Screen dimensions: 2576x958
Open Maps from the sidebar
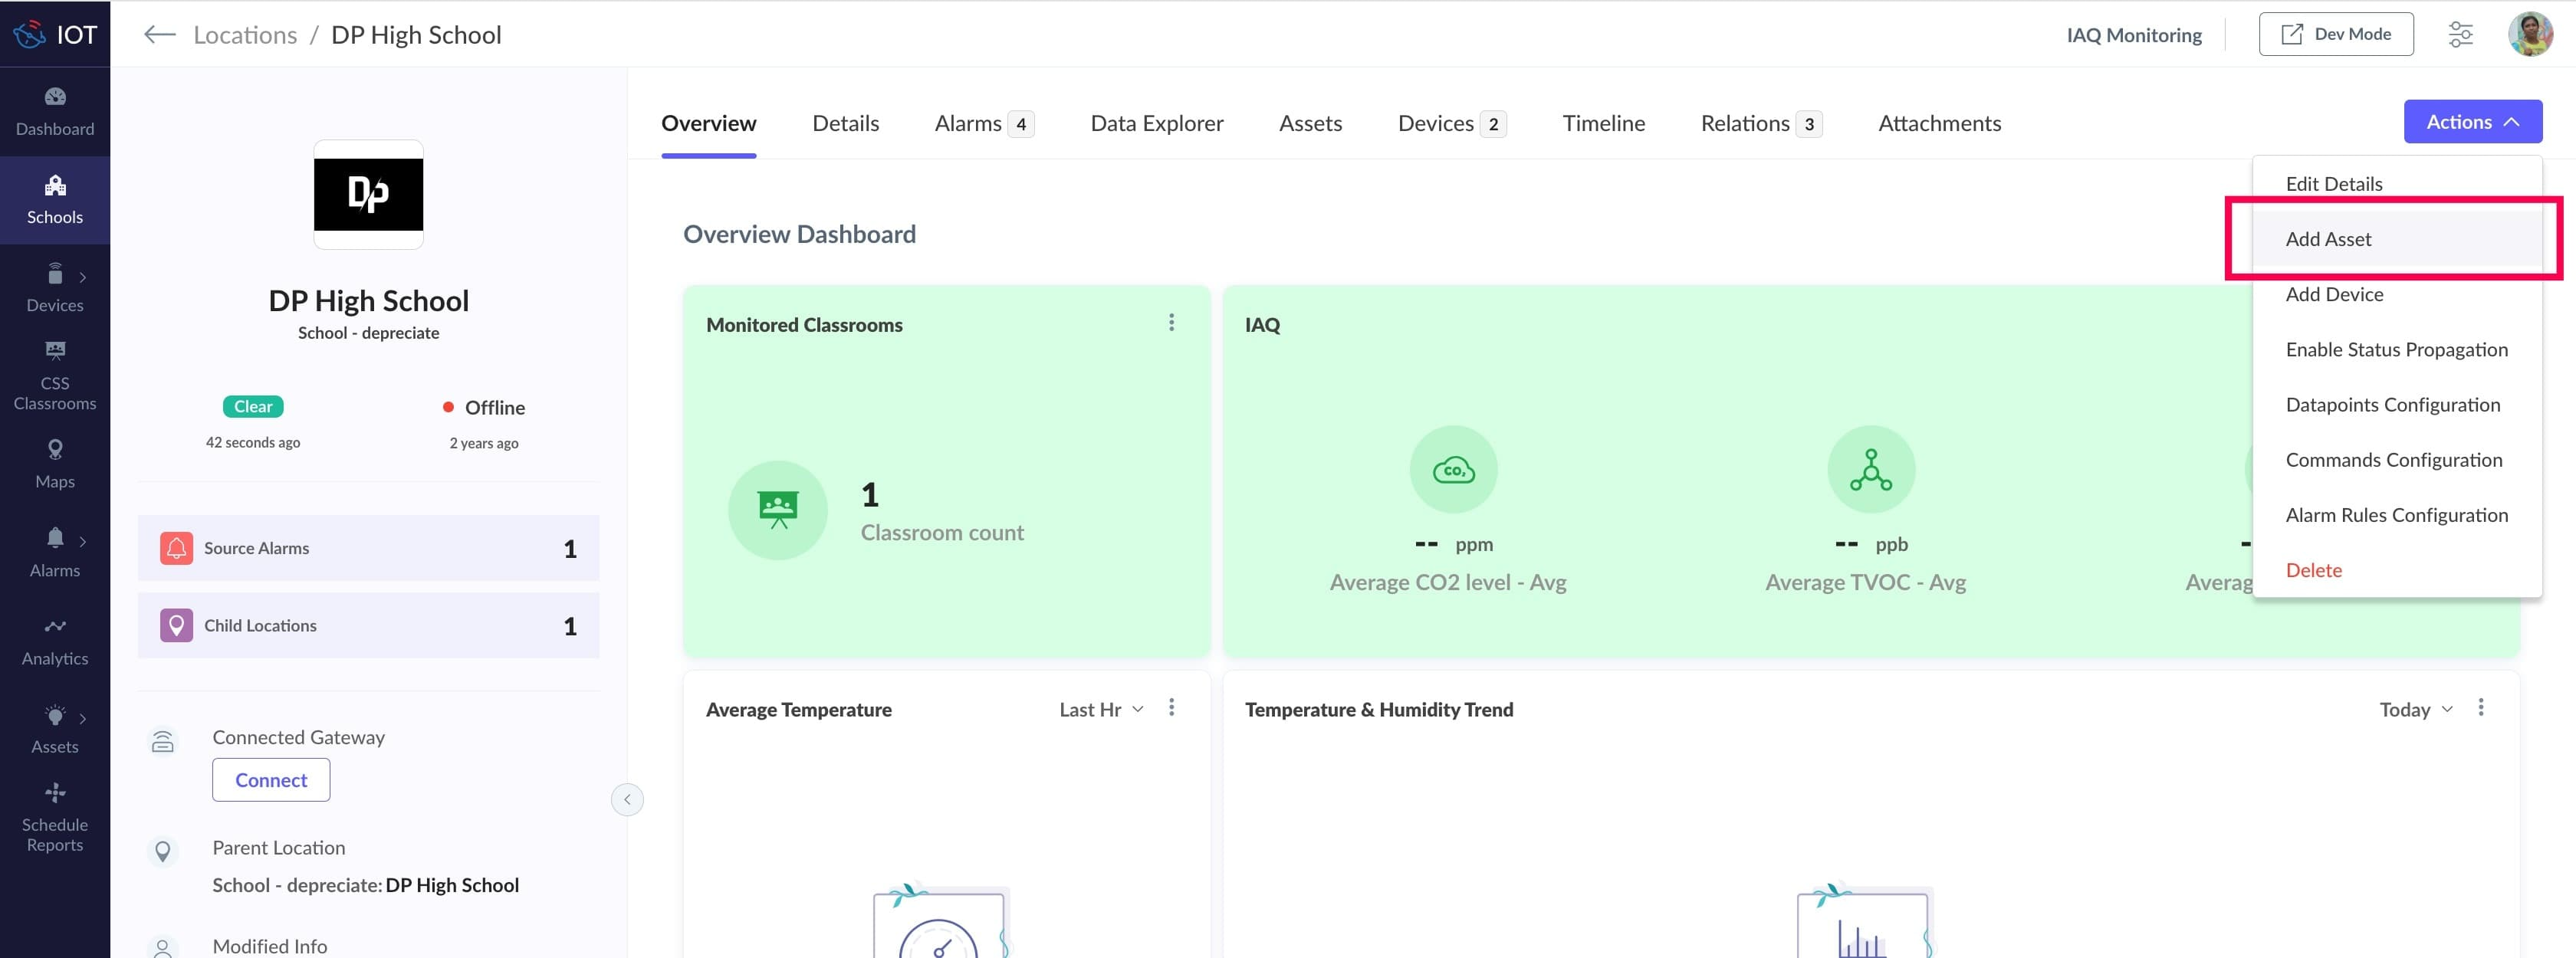point(55,464)
